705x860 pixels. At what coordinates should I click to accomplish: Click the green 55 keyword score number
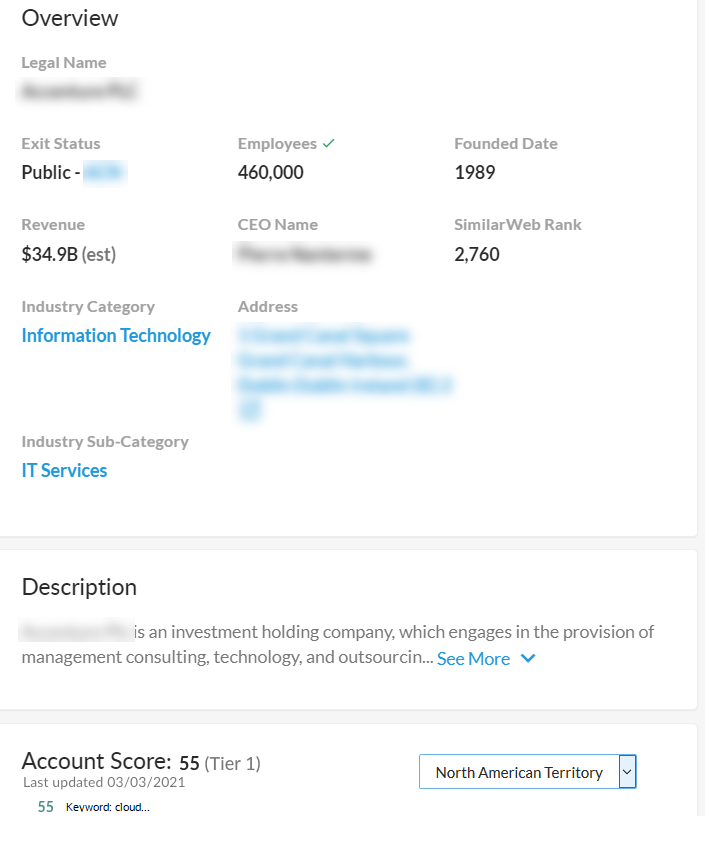pyautogui.click(x=45, y=807)
